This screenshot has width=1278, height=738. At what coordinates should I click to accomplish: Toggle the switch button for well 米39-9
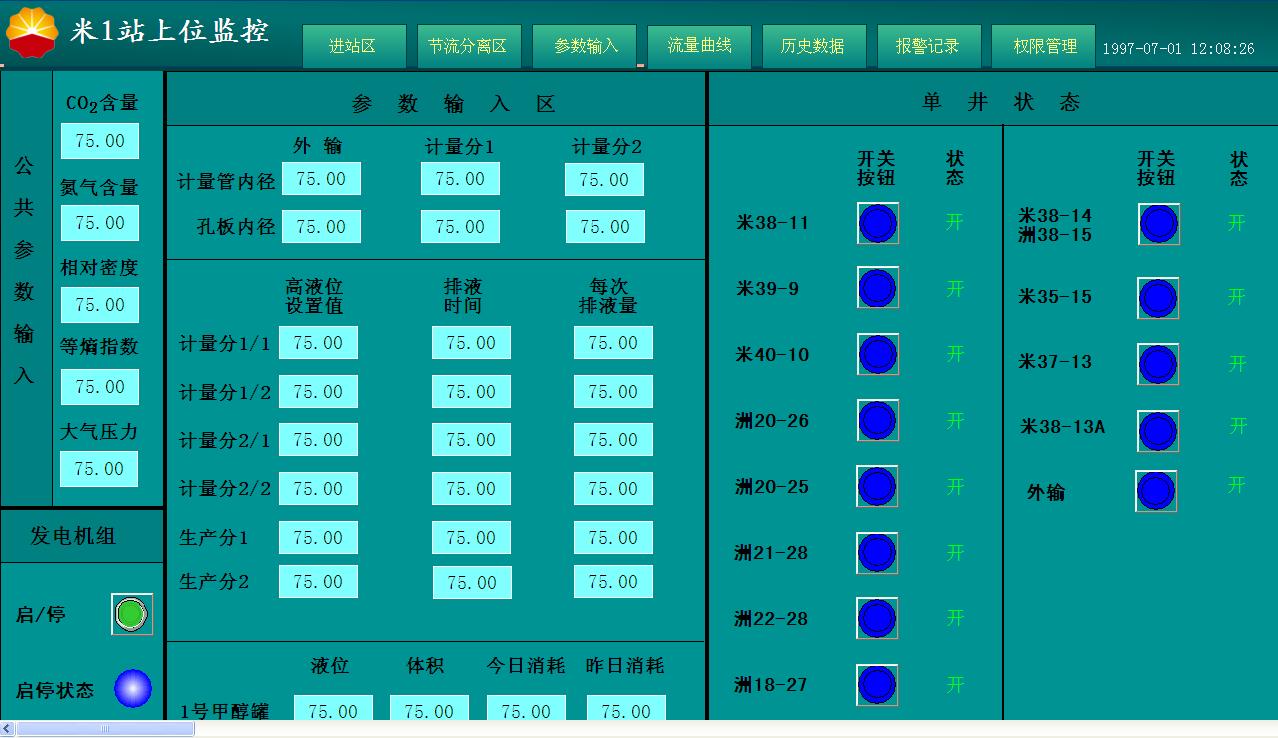(877, 288)
